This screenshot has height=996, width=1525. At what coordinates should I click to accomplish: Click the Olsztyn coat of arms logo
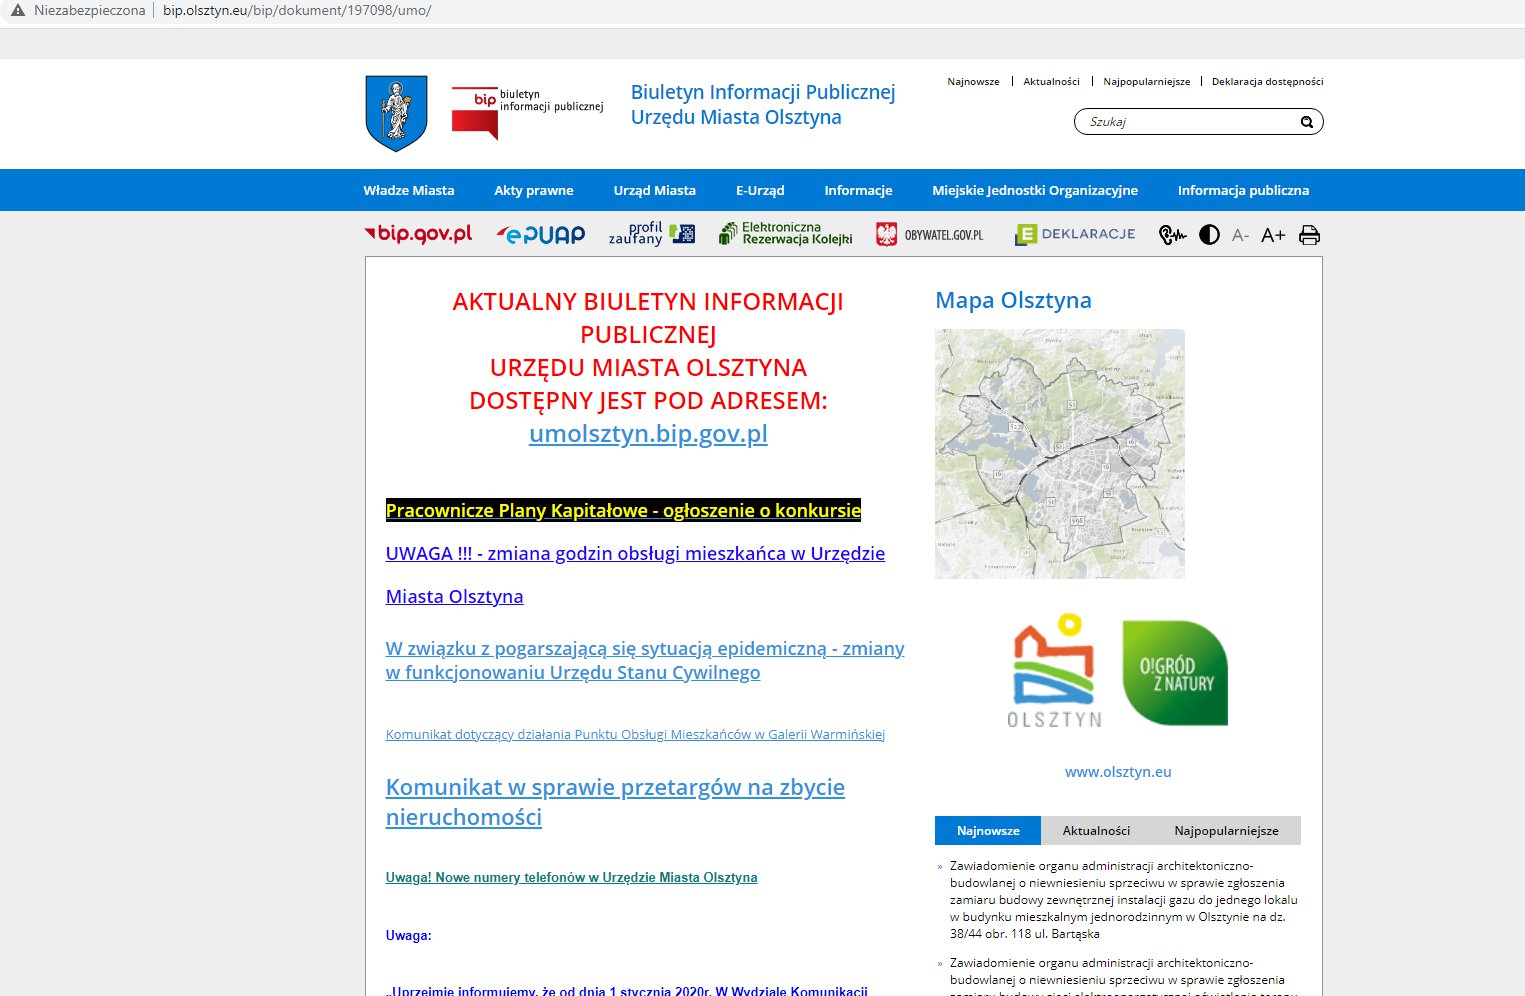point(396,113)
